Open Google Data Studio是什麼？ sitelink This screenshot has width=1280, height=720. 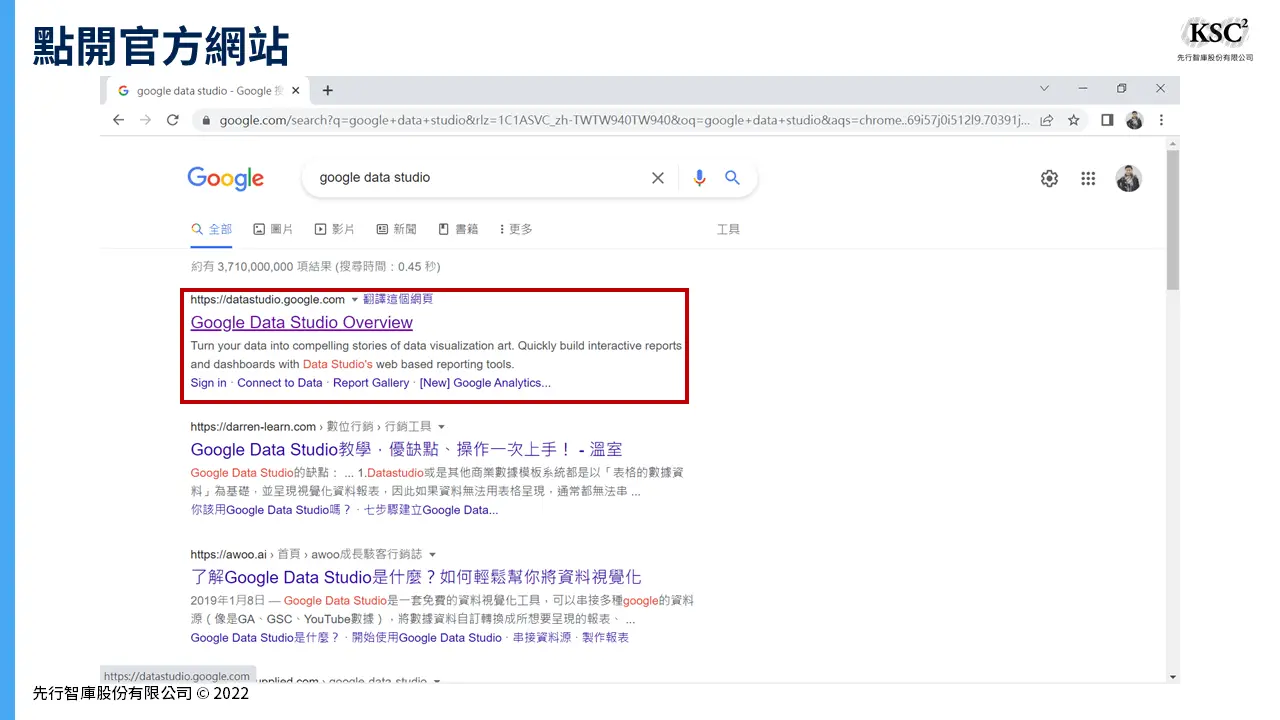pyautogui.click(x=265, y=638)
